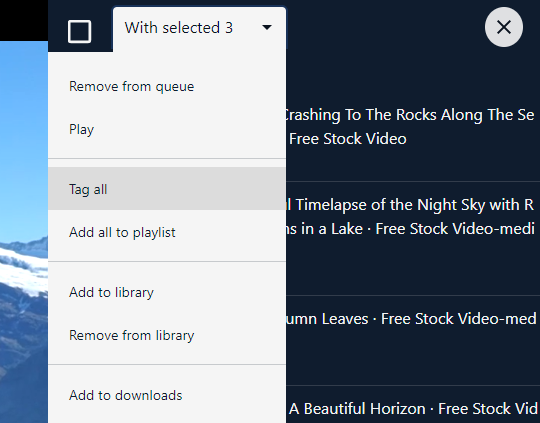
Task: Collapse the With selected 3 dropdown arrow
Action: tap(267, 27)
